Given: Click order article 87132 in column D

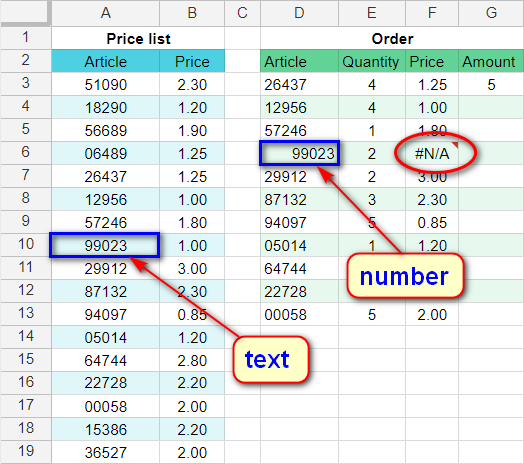Looking at the screenshot, I should 299,200.
